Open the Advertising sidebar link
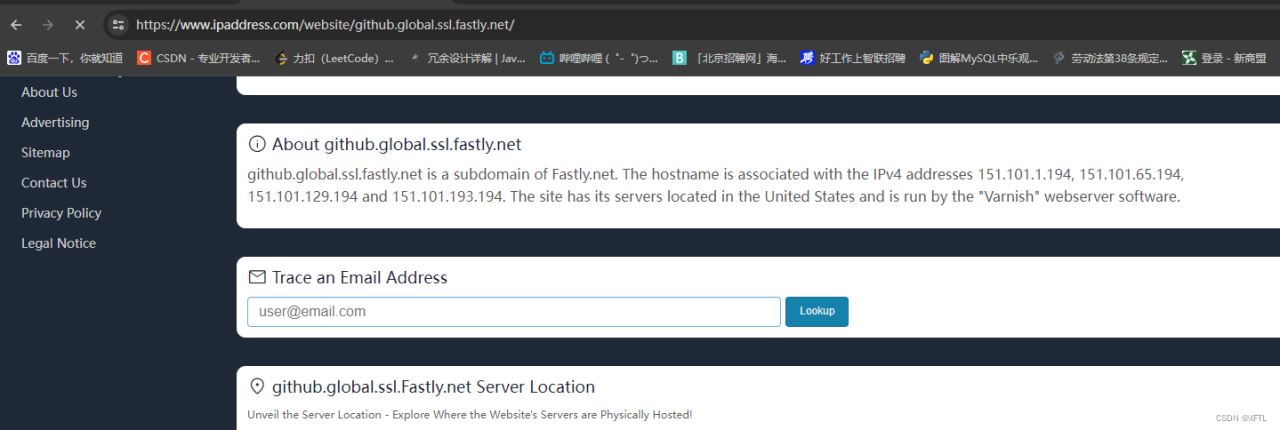This screenshot has width=1280, height=430. click(55, 122)
